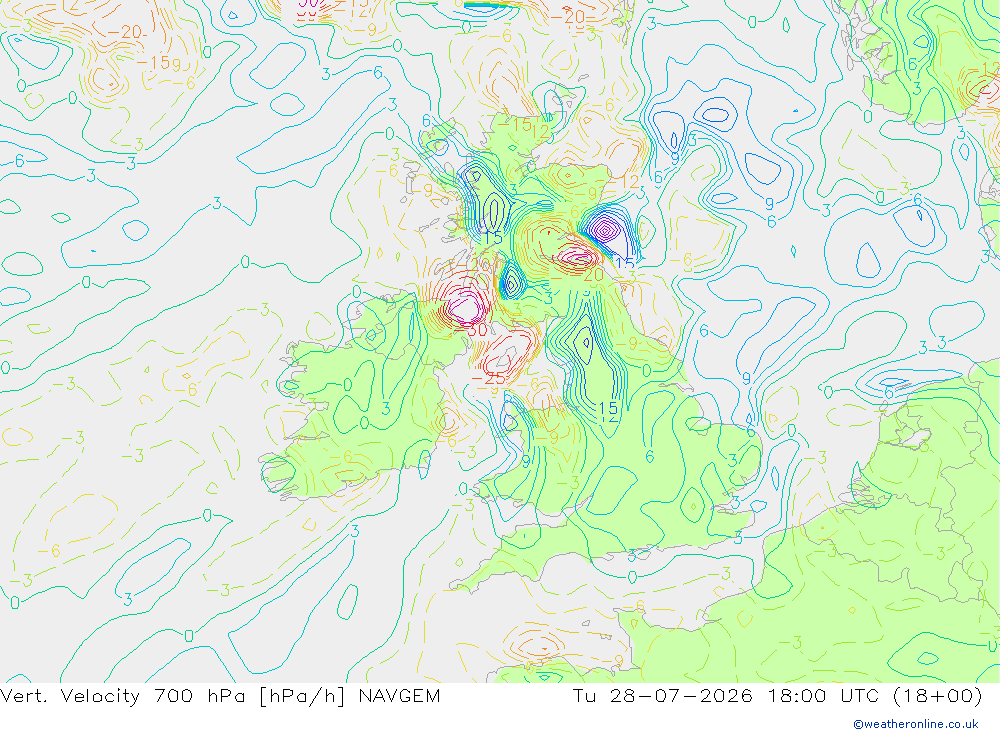Image resolution: width=1000 pixels, height=733 pixels.
Task: Click the date text 'Tu 28-07-2026 18:00 UTC (18+00)'
Action: 777,696
